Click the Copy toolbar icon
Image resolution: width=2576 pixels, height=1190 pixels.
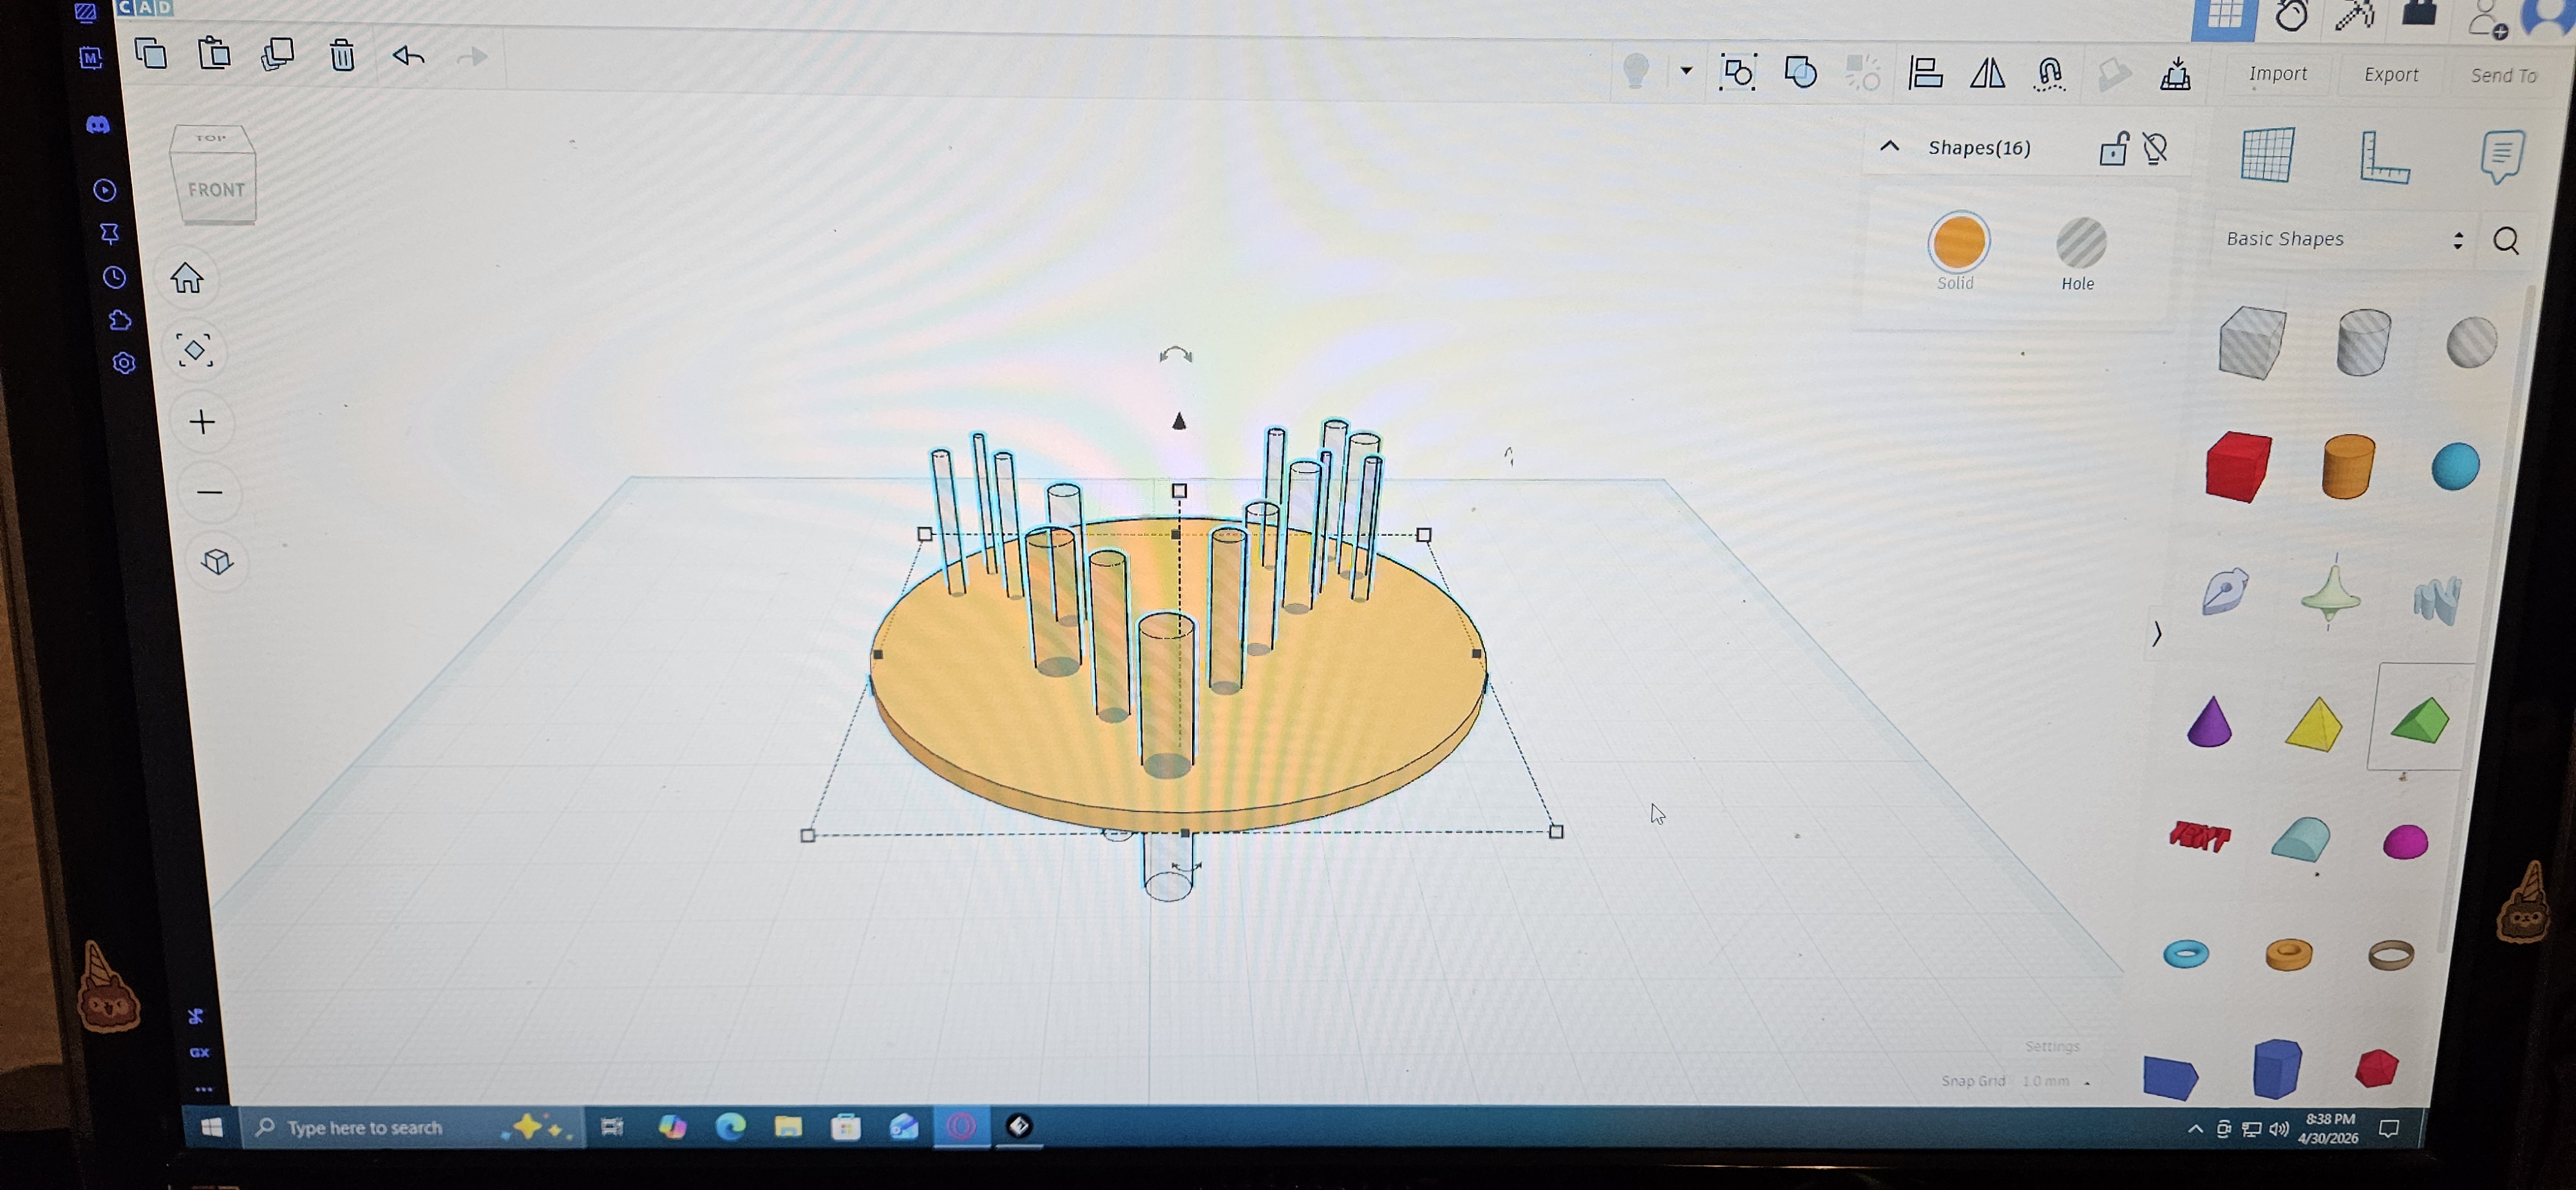[x=151, y=53]
